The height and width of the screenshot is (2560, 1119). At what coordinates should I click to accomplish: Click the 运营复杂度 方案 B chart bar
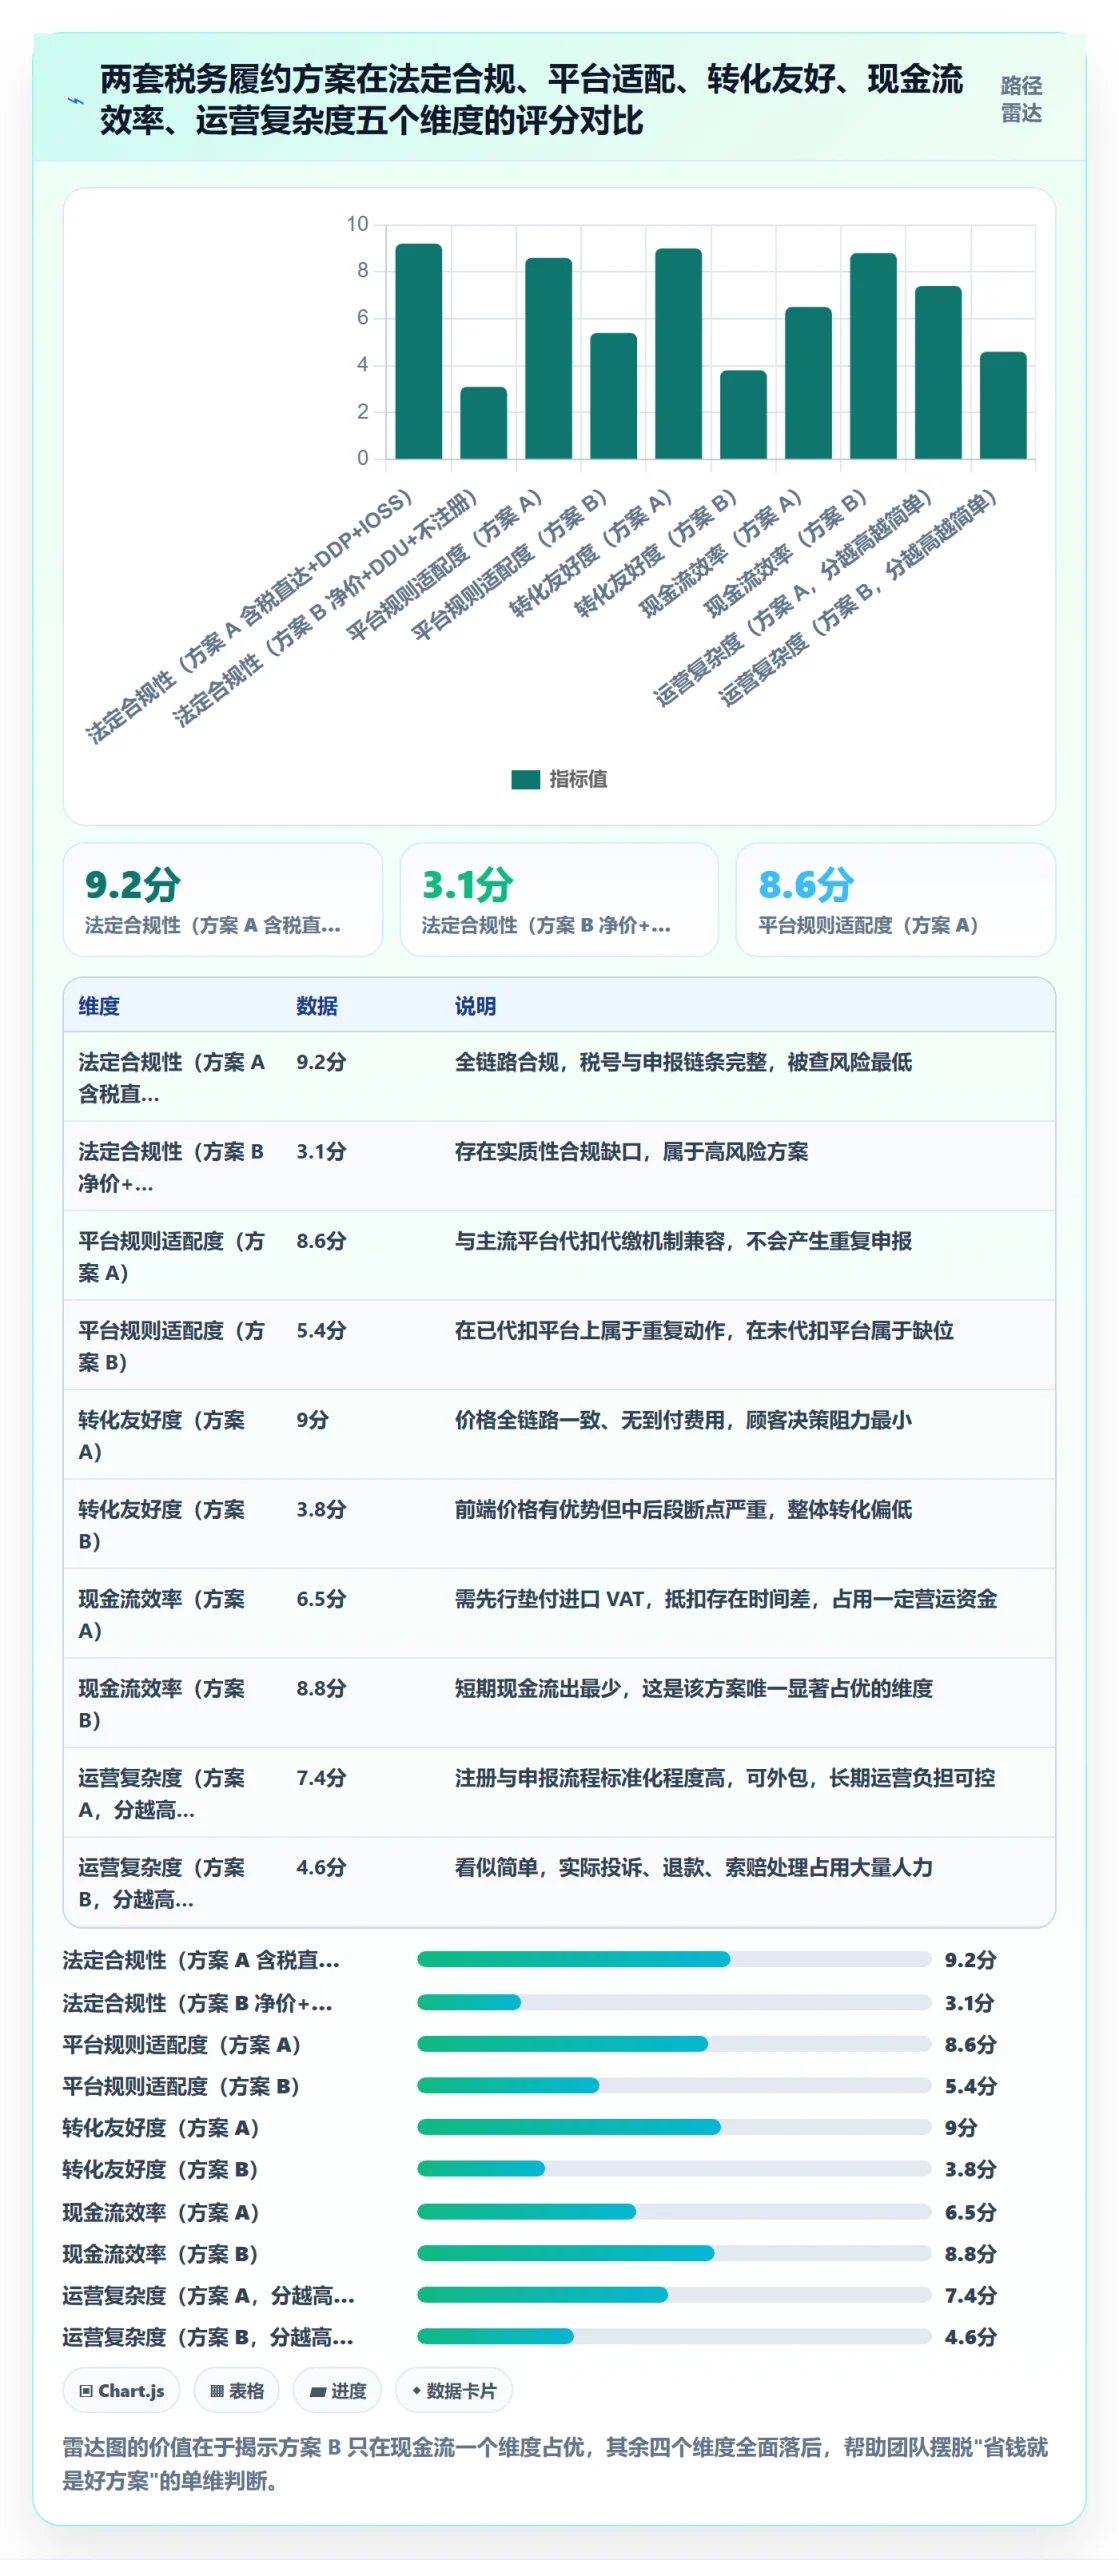click(x=1003, y=405)
